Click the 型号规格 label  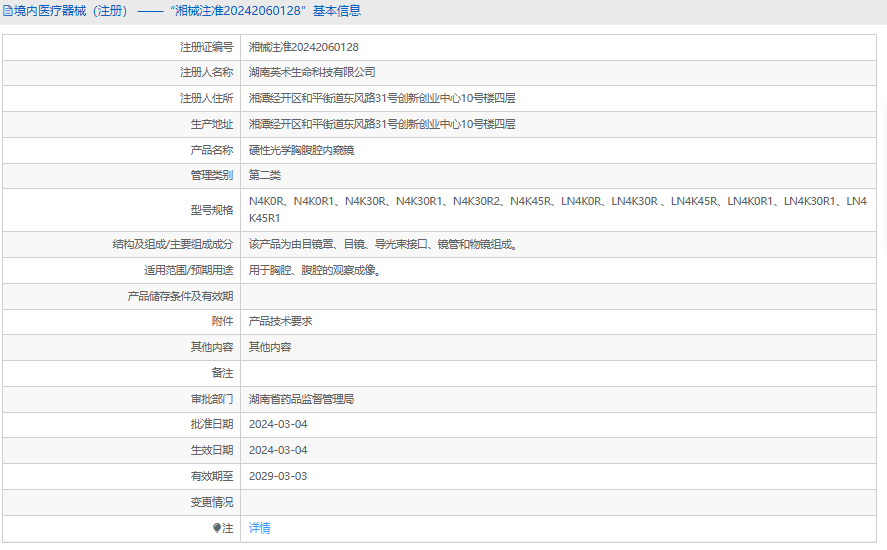tap(212, 210)
